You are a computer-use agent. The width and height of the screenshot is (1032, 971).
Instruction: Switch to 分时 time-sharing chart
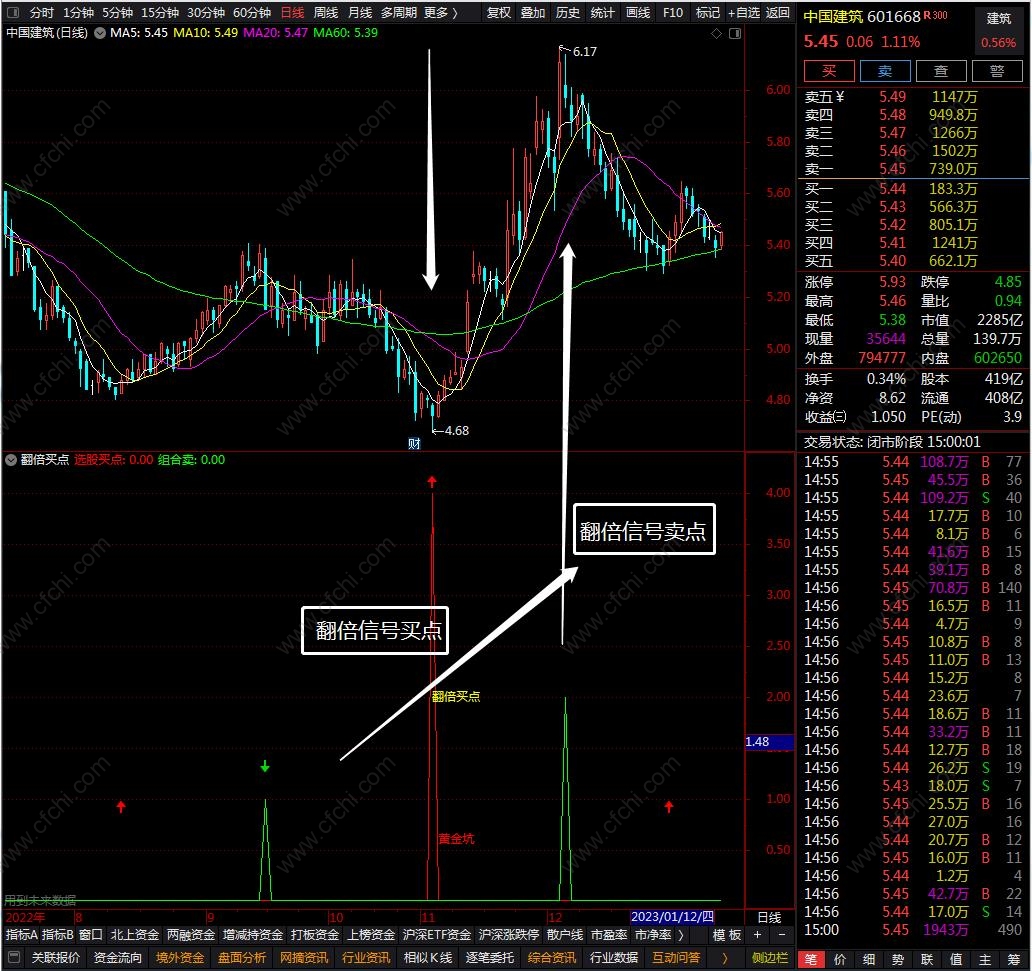tap(42, 13)
